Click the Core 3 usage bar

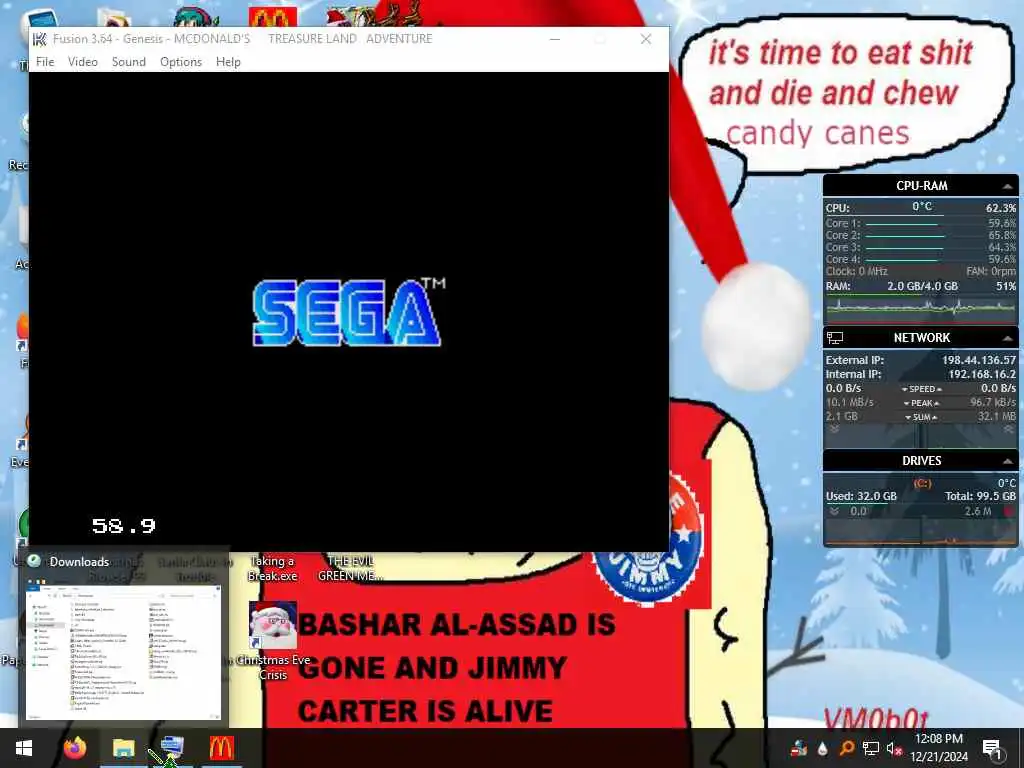(x=905, y=248)
